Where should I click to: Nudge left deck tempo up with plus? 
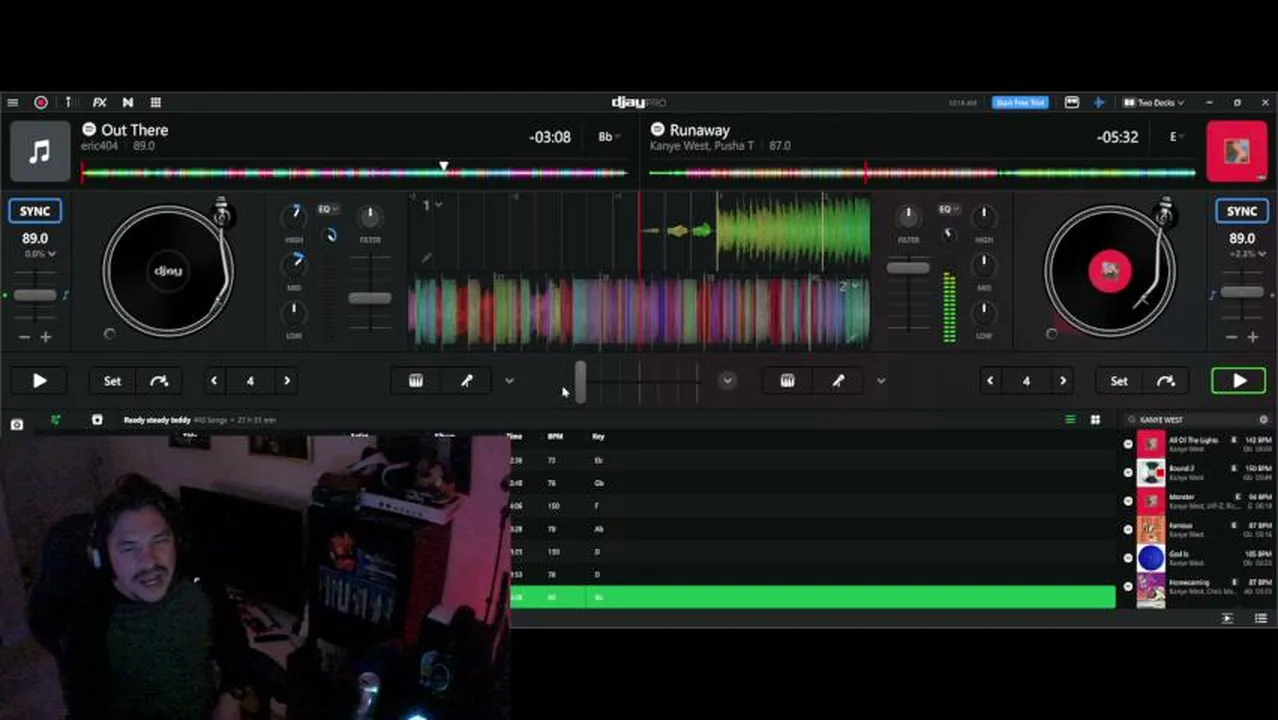[x=45, y=338]
